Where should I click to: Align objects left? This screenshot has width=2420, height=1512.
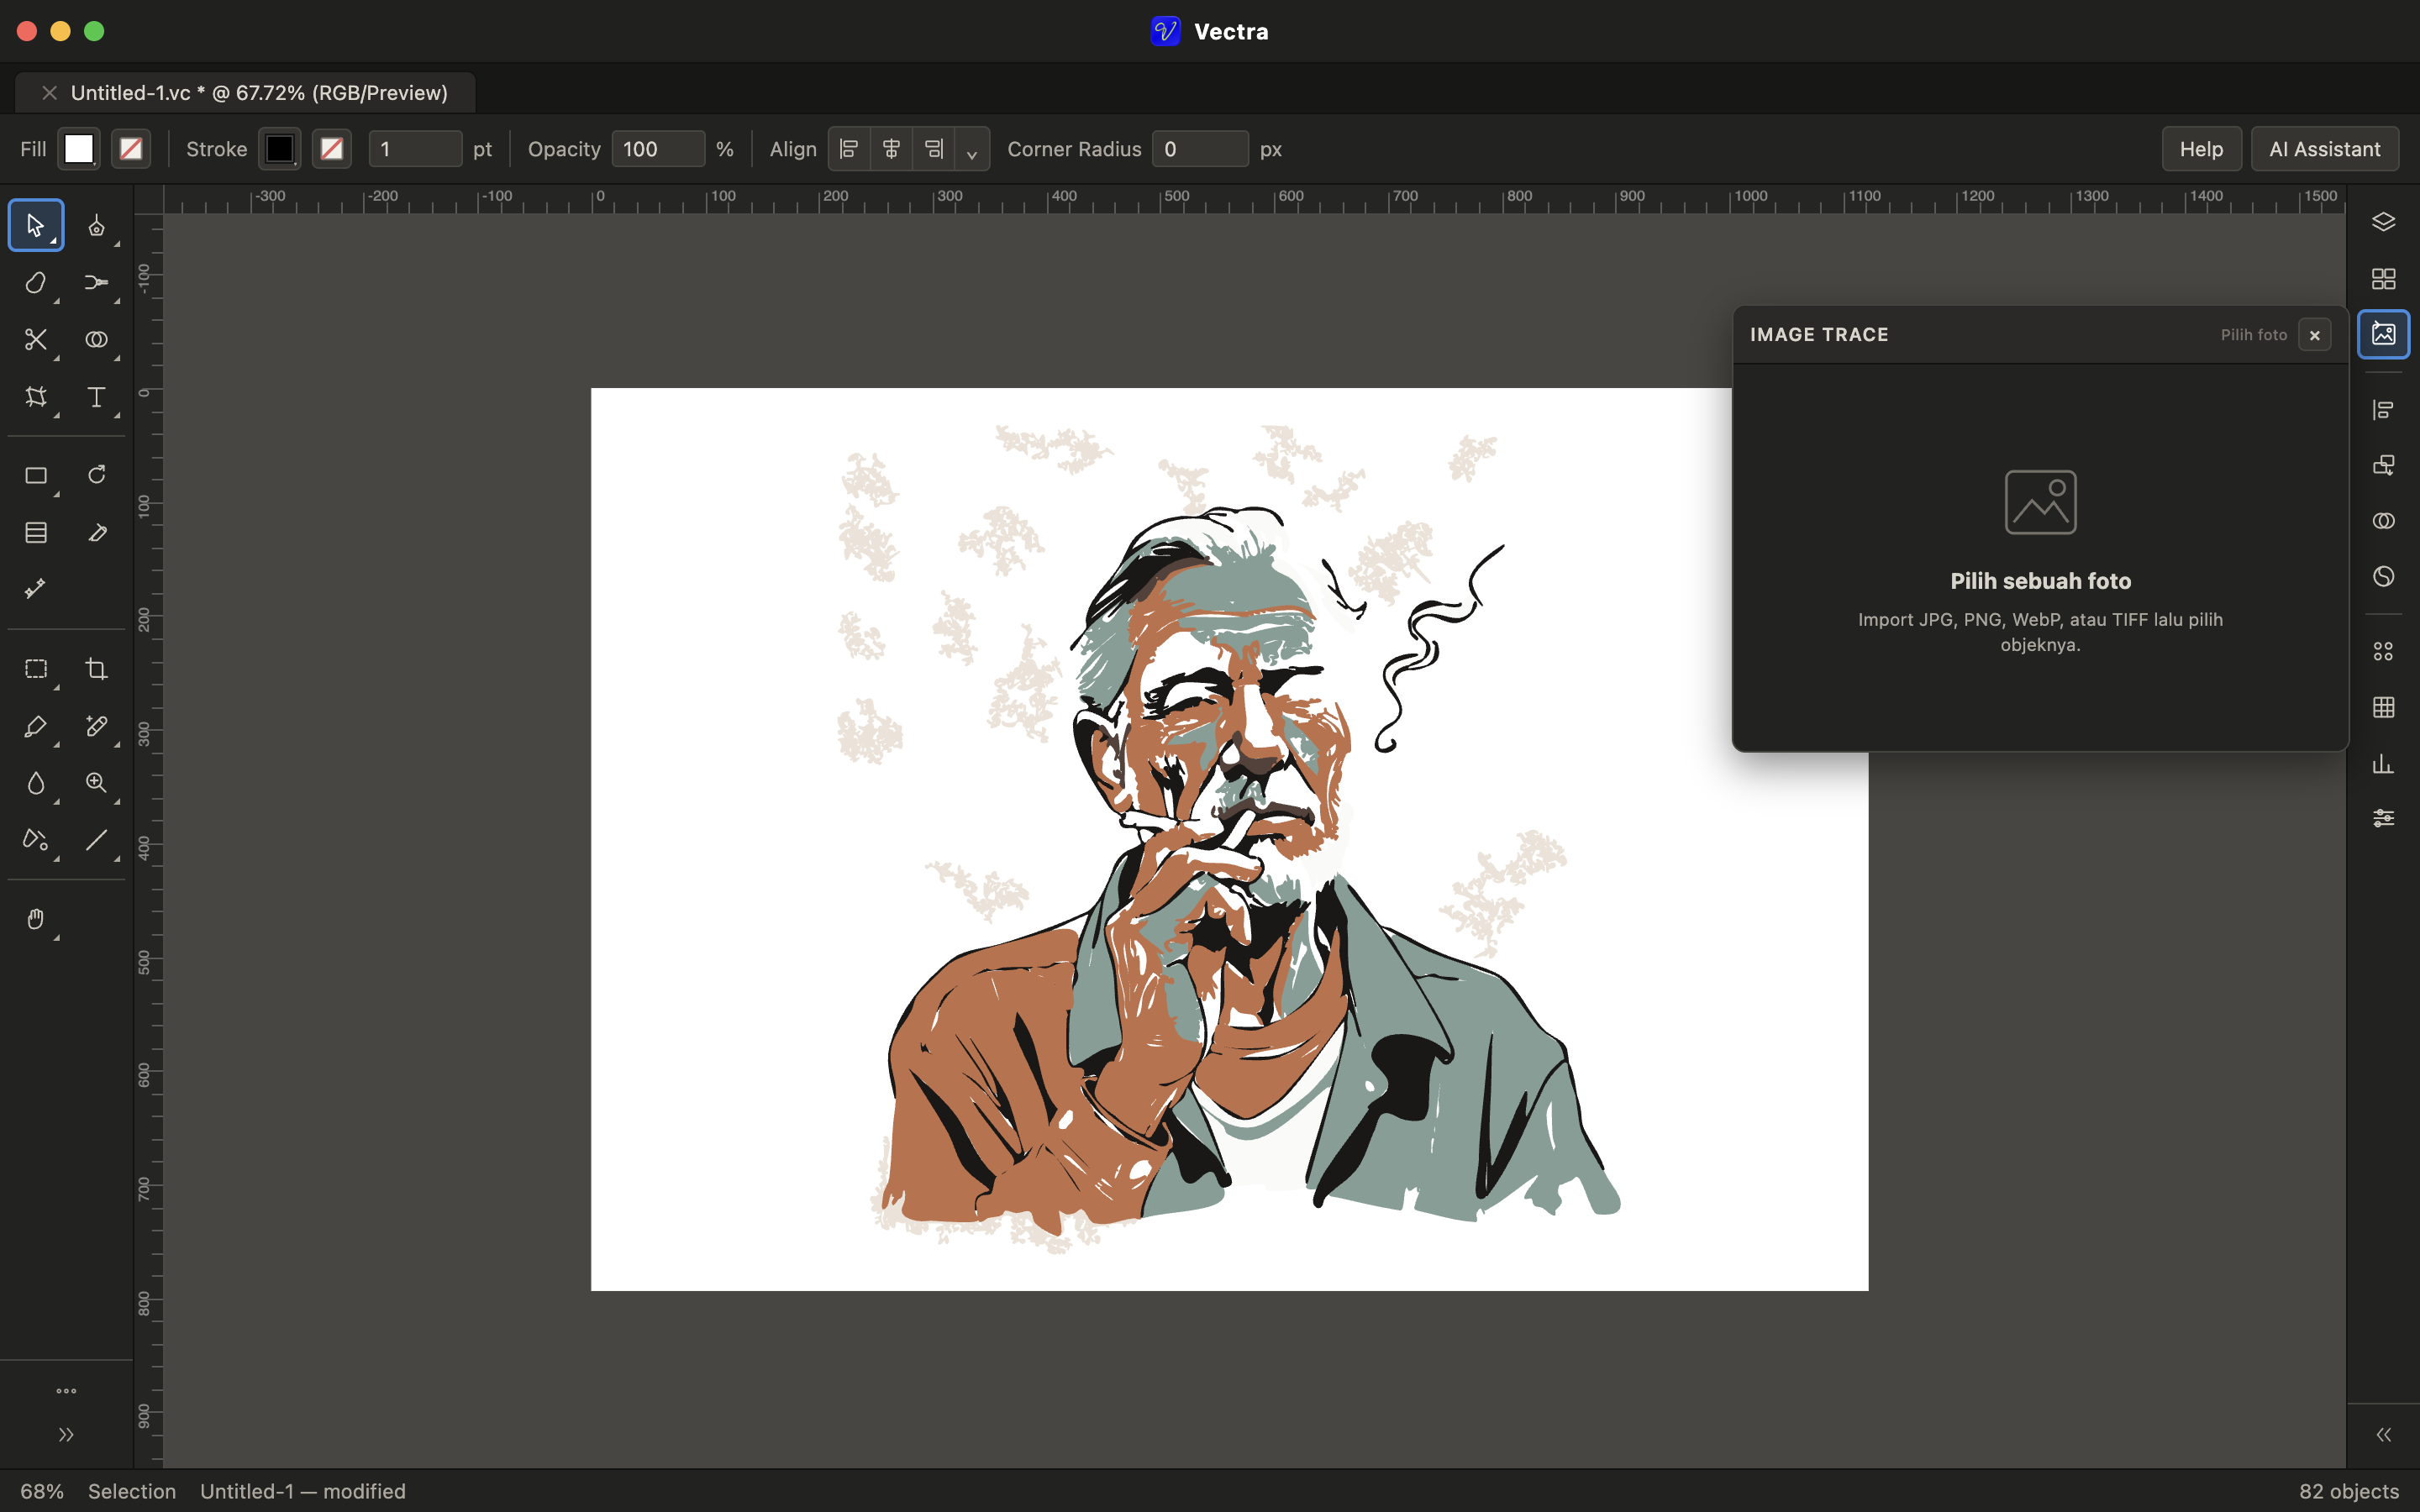pyautogui.click(x=849, y=149)
